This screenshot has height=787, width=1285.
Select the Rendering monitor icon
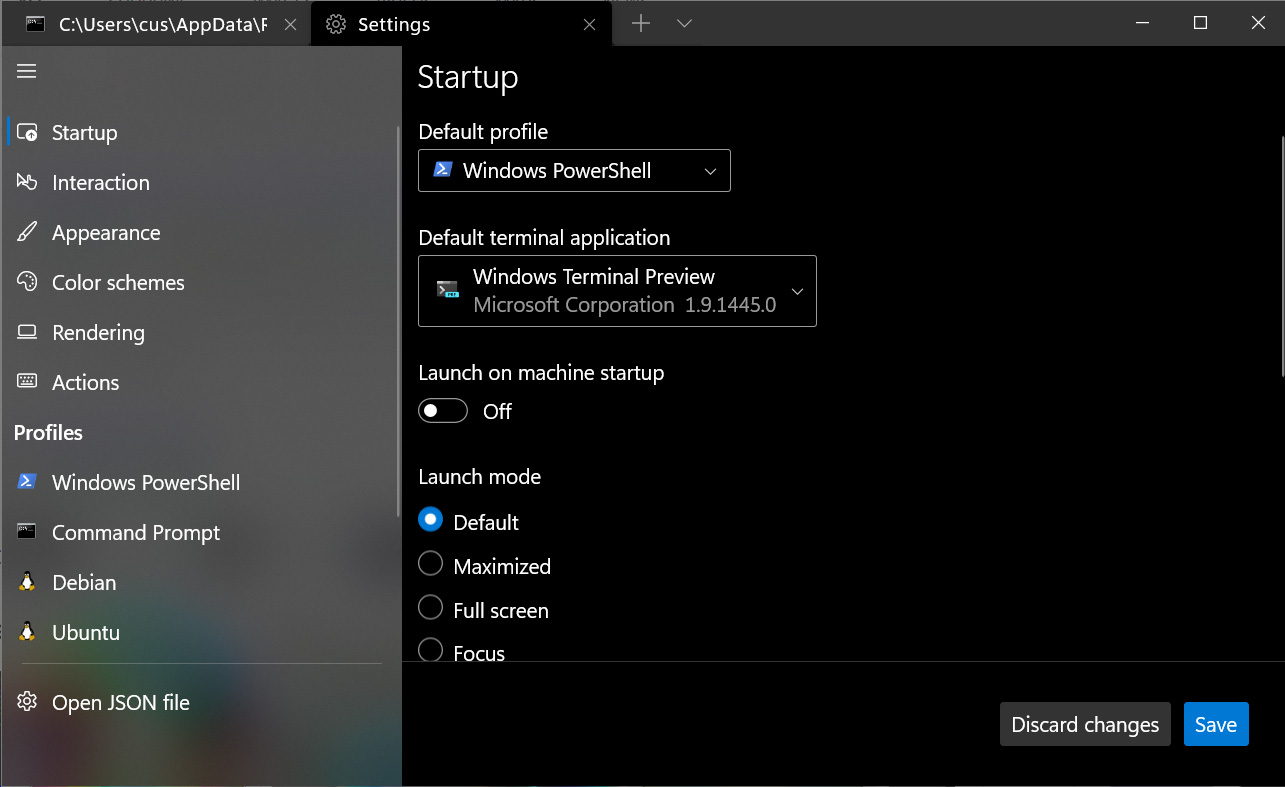pyautogui.click(x=28, y=332)
